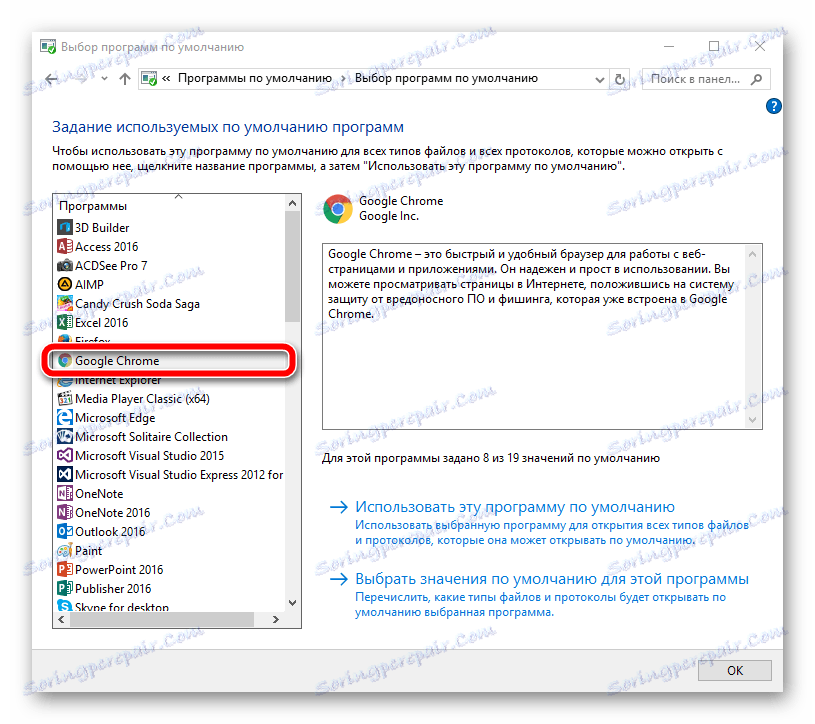Select Media Player Classic icon
815x724 pixels.
[64, 399]
